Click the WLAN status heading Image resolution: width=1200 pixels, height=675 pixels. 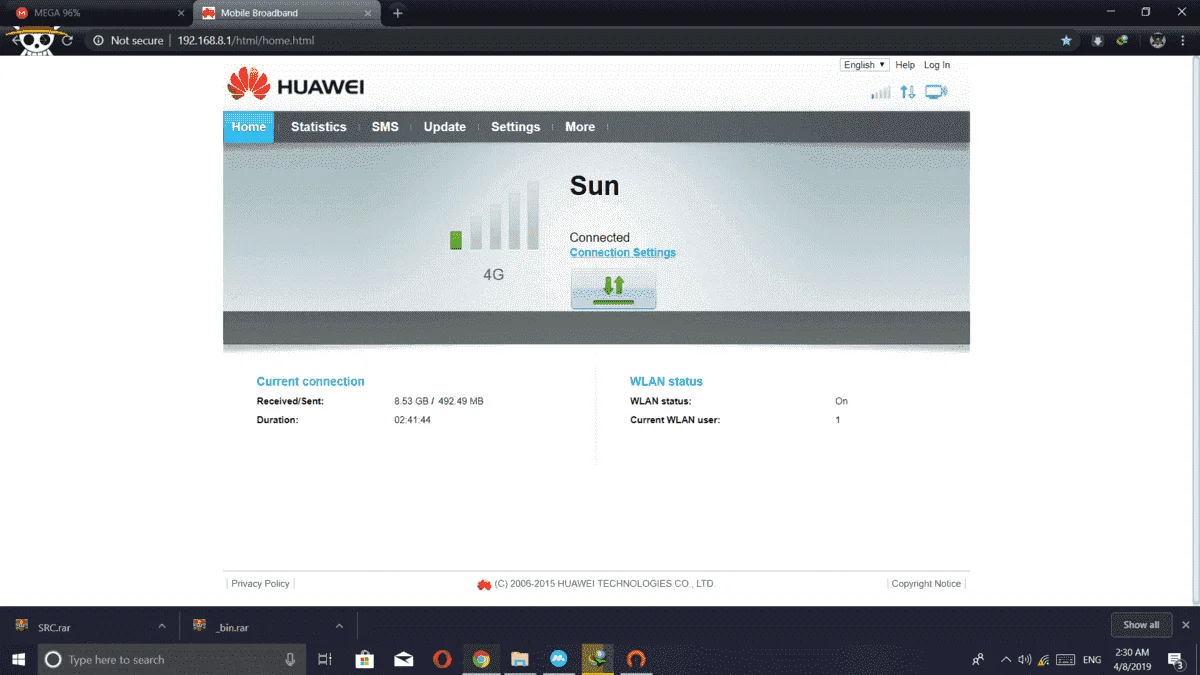[666, 382]
